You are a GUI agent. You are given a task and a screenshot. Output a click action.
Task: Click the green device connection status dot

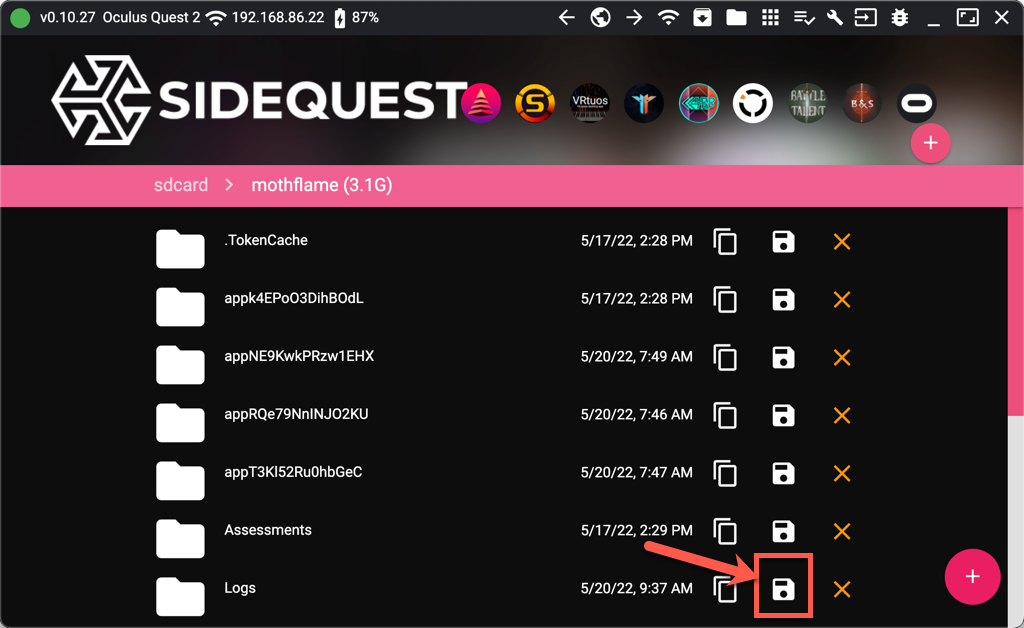click(x=20, y=18)
